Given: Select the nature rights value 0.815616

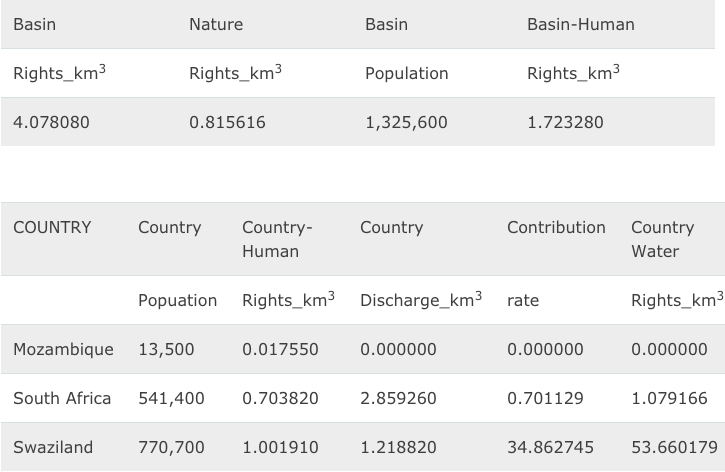Looking at the screenshot, I should (x=227, y=123).
